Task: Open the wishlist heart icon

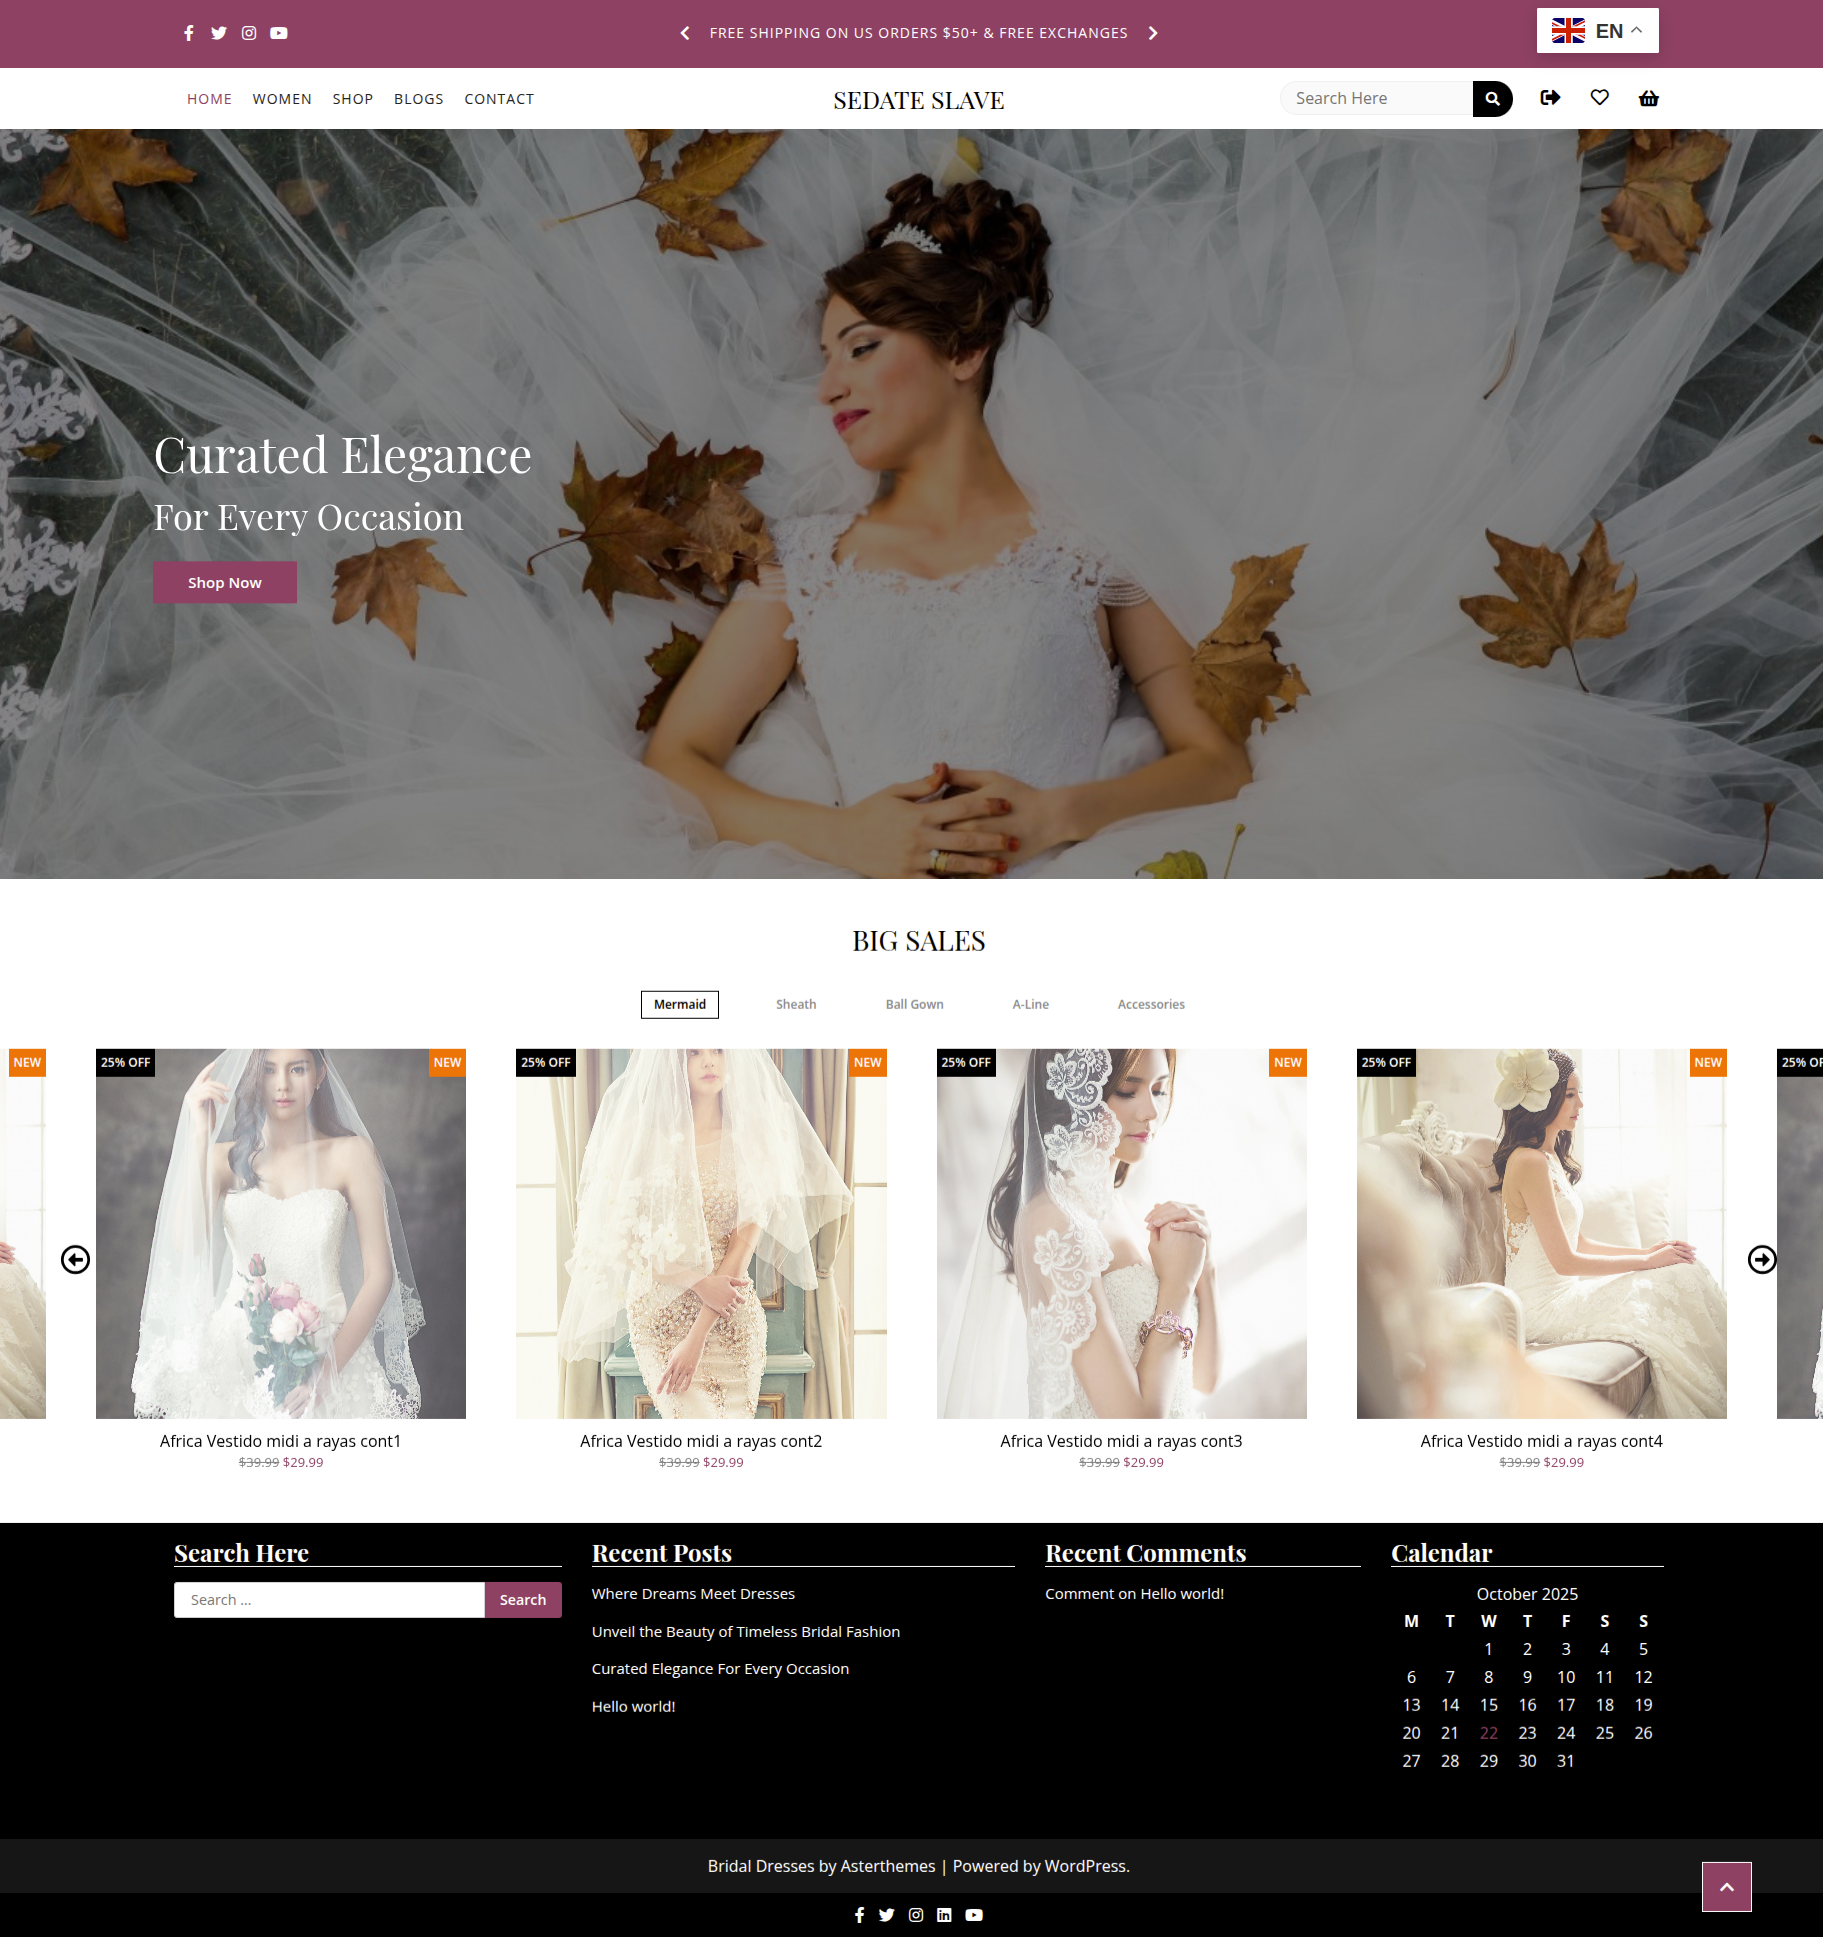Action: pos(1600,98)
